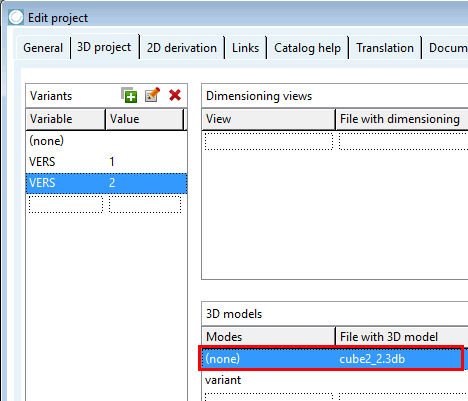Click the empty Value input cell

145,204
